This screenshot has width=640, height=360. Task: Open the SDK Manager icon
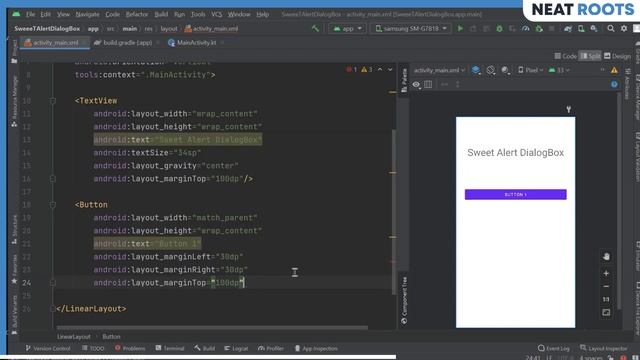594,29
